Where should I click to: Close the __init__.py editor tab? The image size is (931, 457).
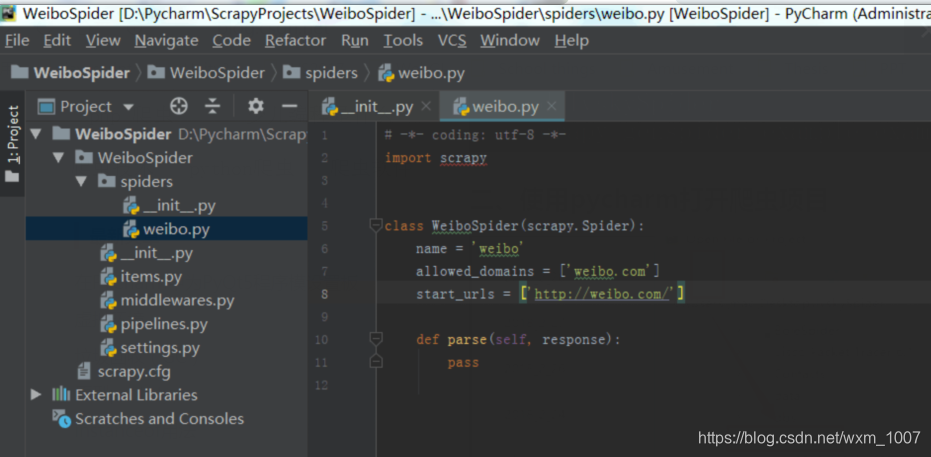[x=425, y=107]
